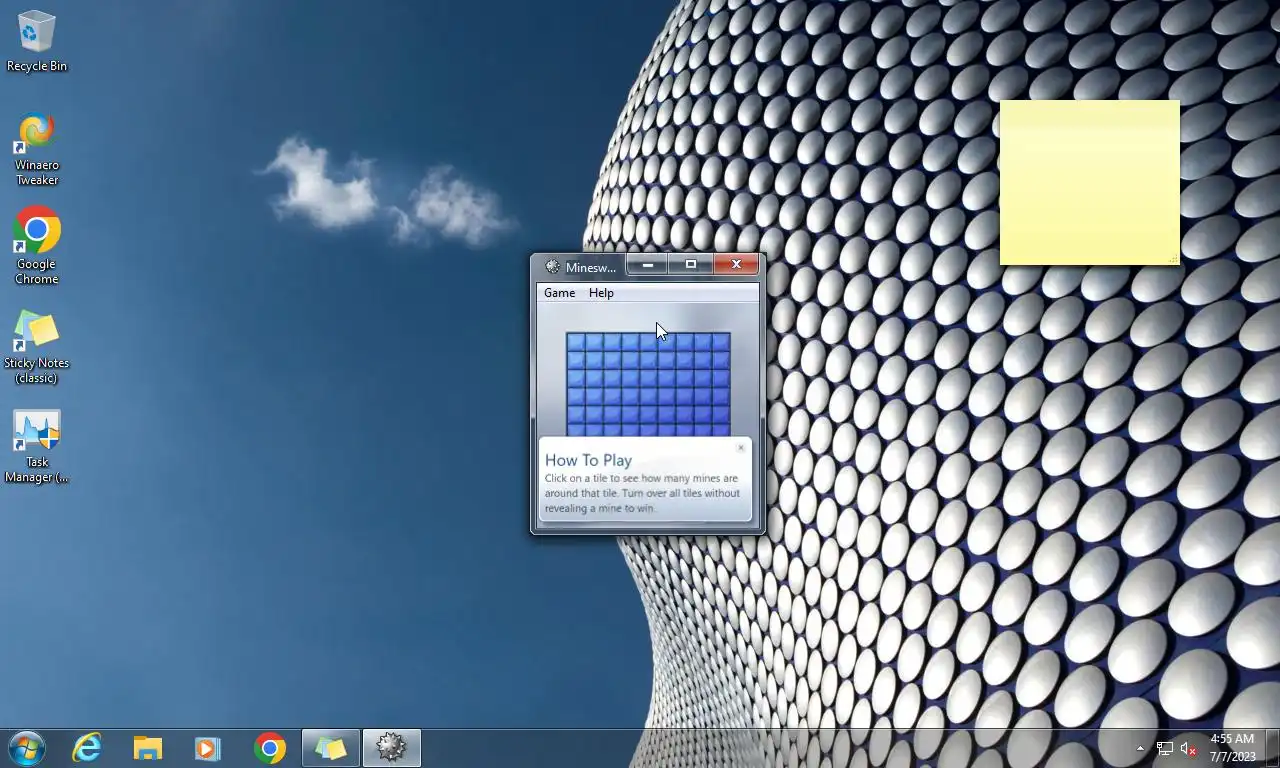Select the Winaero Tweaker desktop shortcut
The image size is (1280, 768).
(x=37, y=149)
